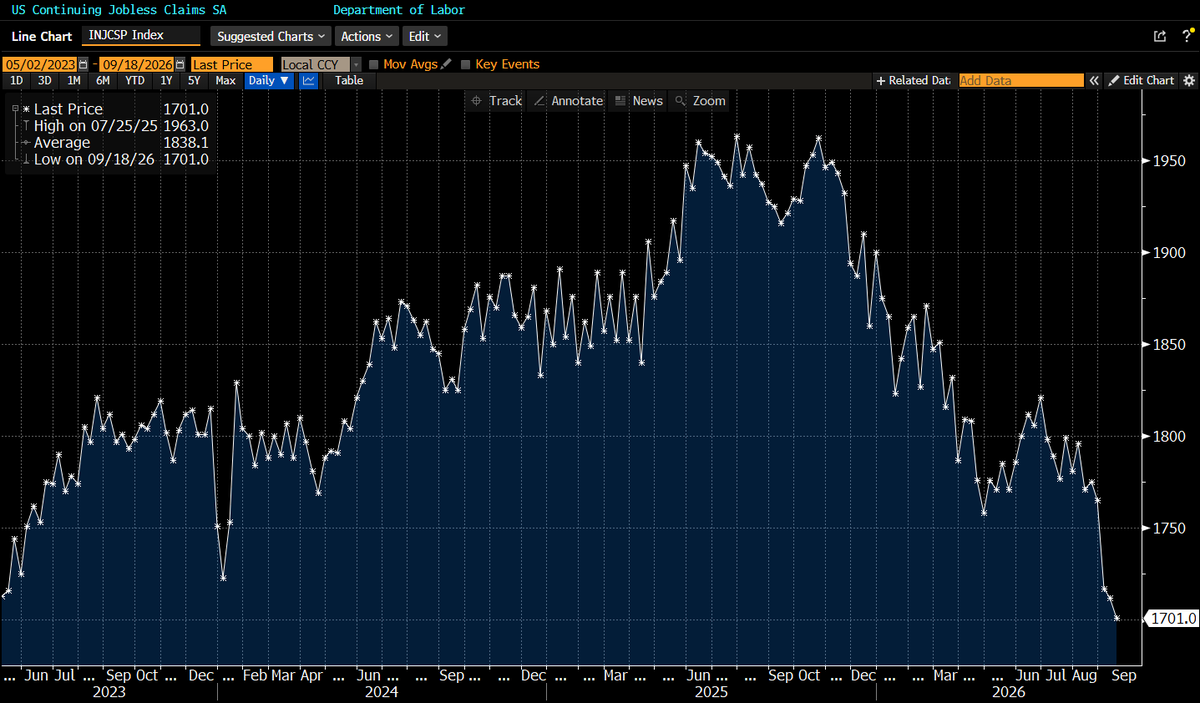This screenshot has height=703, width=1200.
Task: Open the start date calendar picker
Action: pos(83,64)
